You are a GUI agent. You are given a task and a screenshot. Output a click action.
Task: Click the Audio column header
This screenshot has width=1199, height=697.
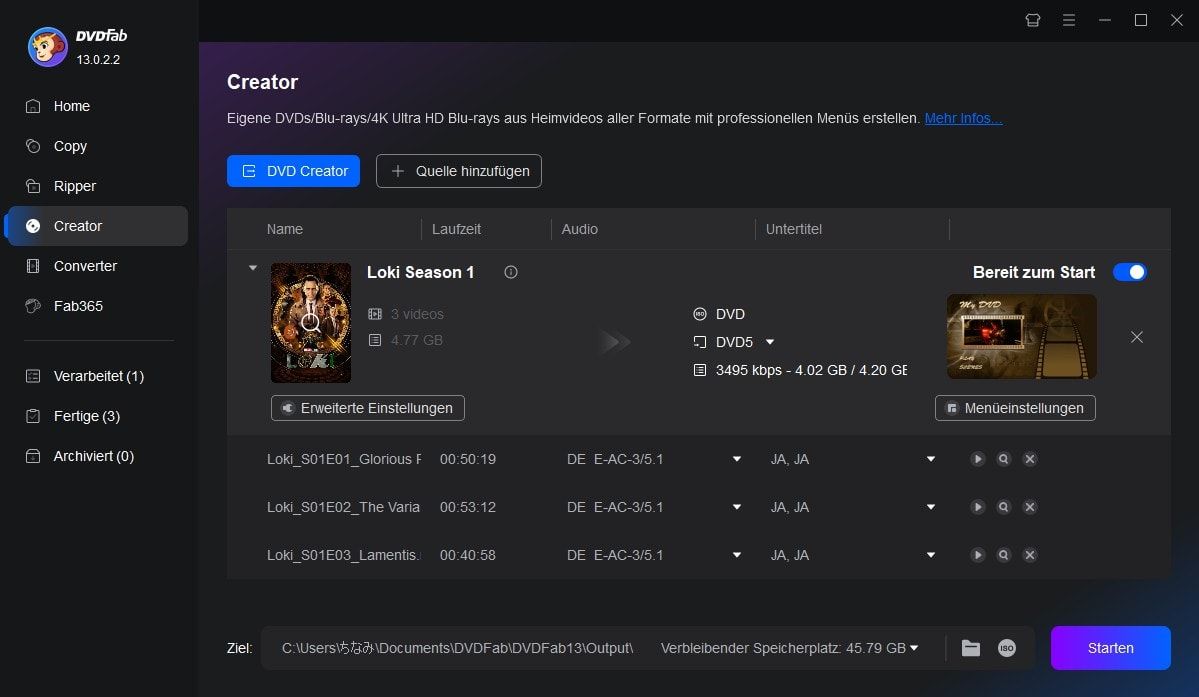pyautogui.click(x=580, y=229)
